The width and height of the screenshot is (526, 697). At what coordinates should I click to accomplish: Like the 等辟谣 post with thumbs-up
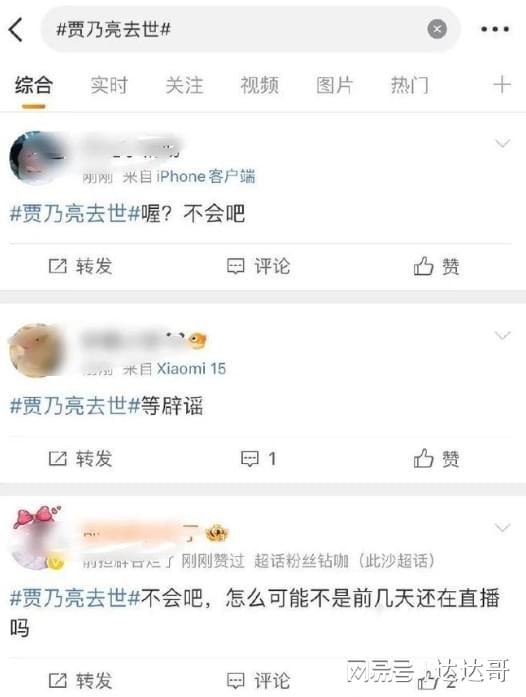coord(437,458)
